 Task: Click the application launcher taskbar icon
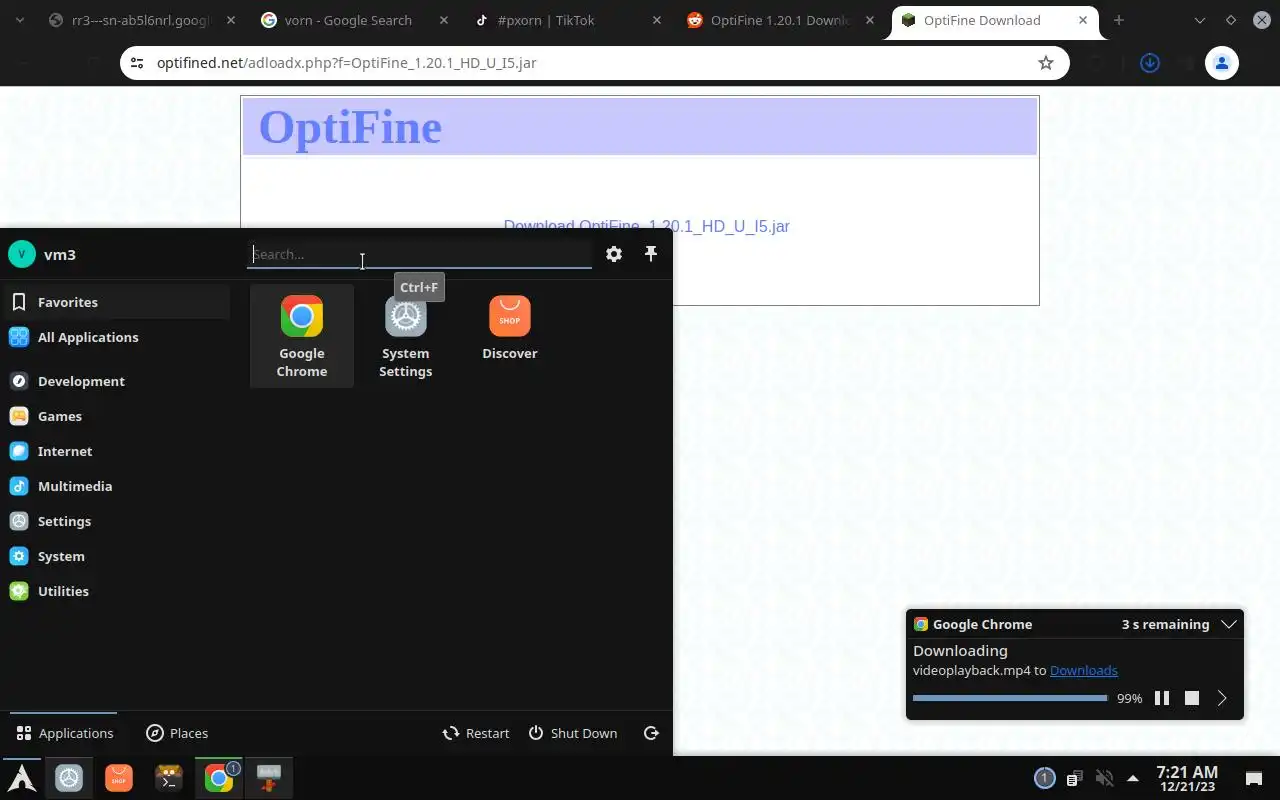pyautogui.click(x=22, y=778)
